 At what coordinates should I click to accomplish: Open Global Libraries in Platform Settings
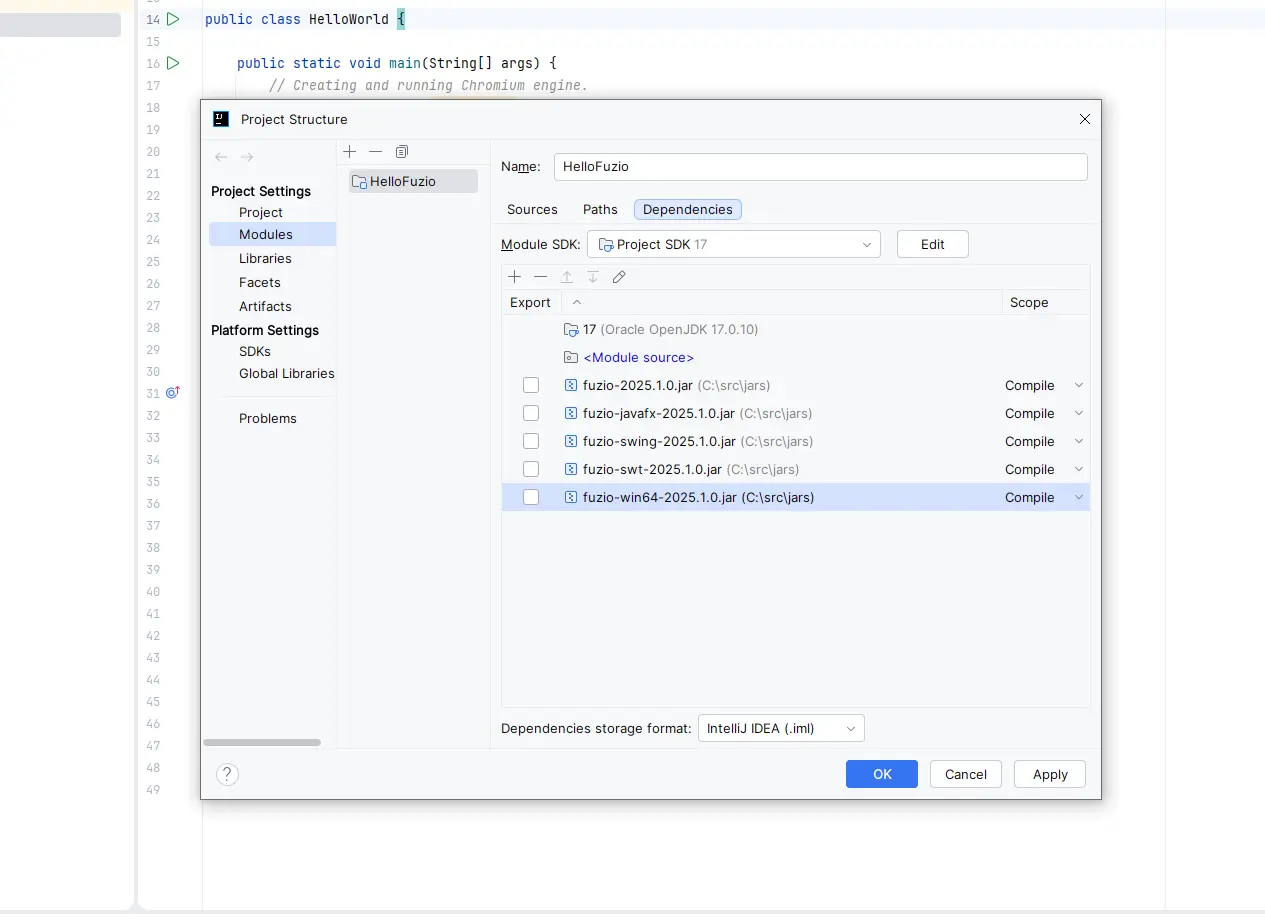286,373
